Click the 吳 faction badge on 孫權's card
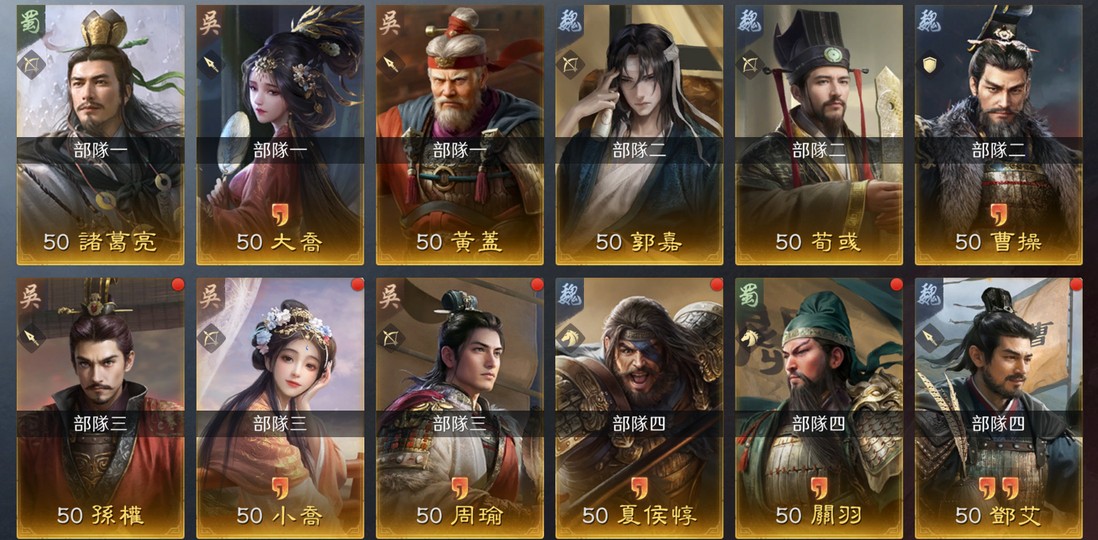1098x540 pixels. coord(31,296)
